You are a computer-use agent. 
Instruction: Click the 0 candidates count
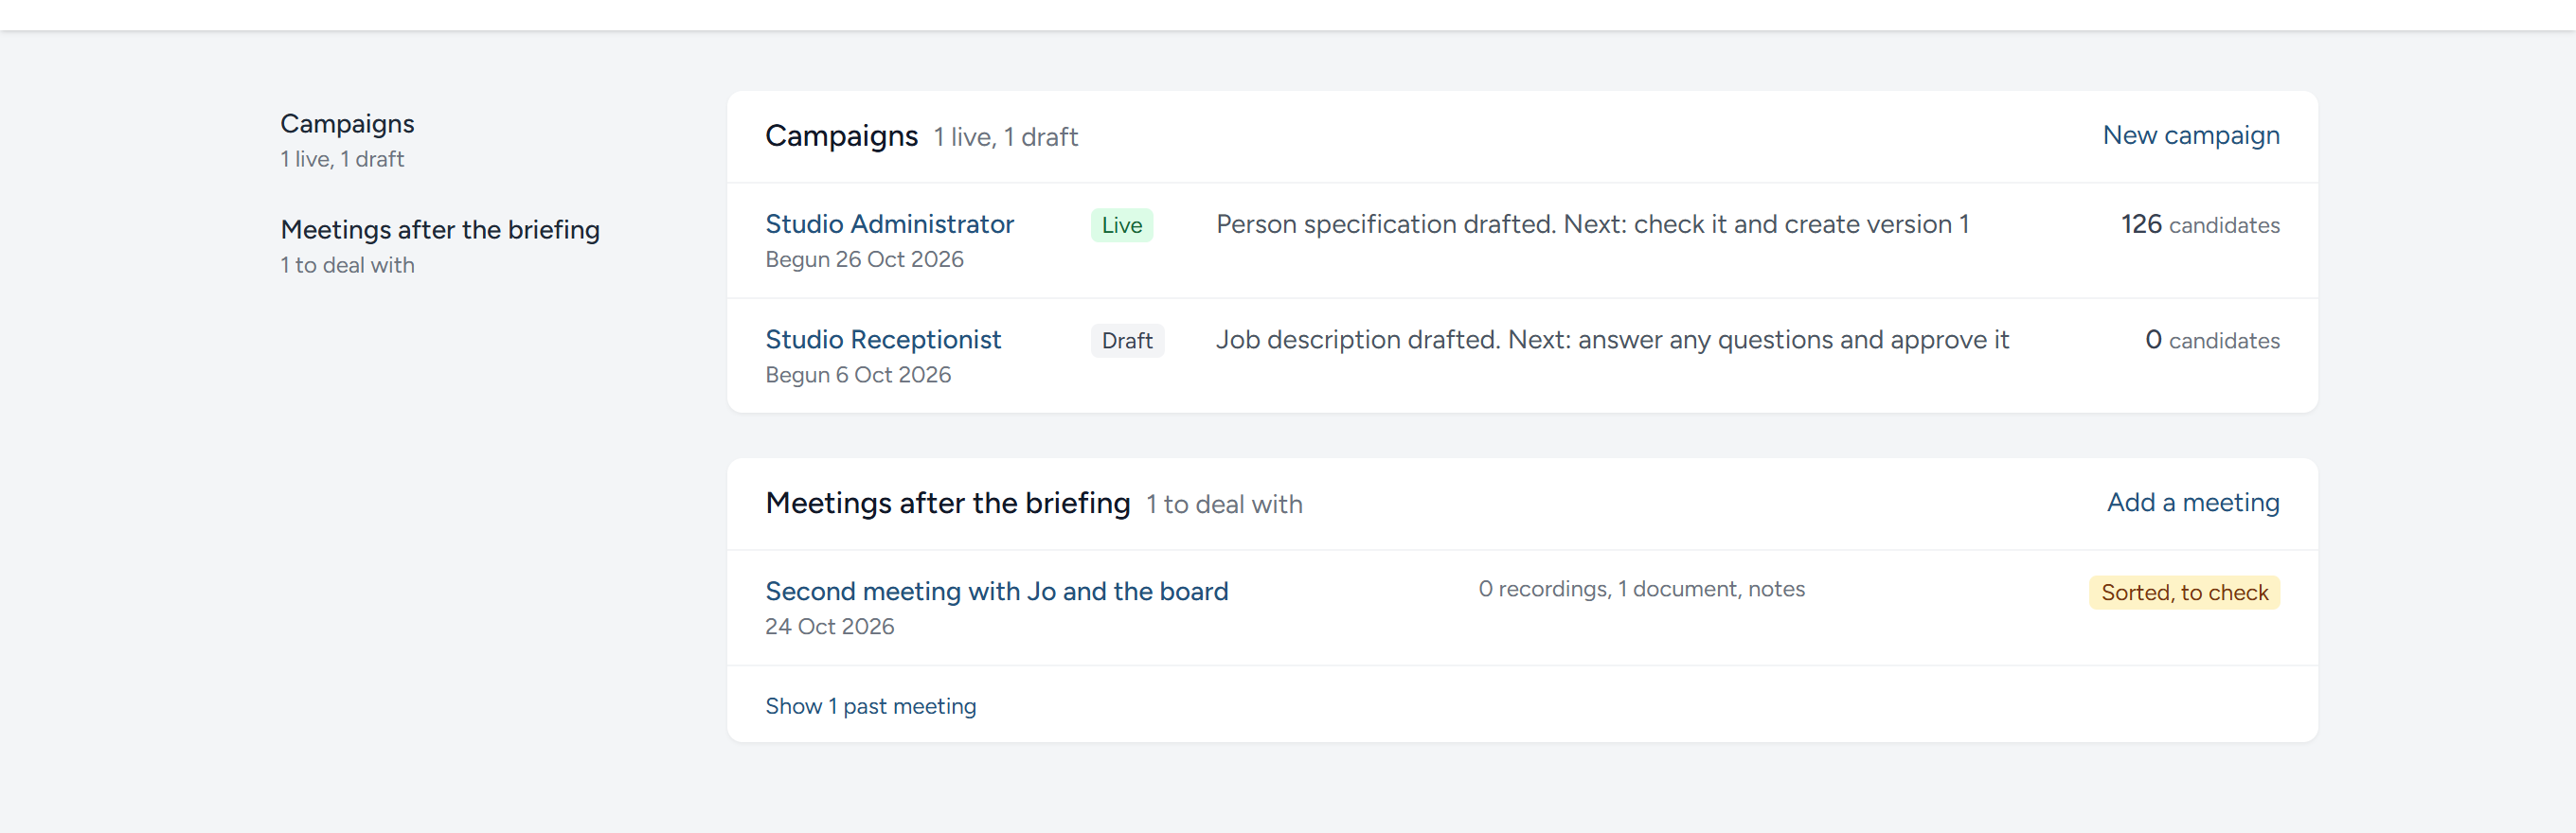click(2211, 341)
